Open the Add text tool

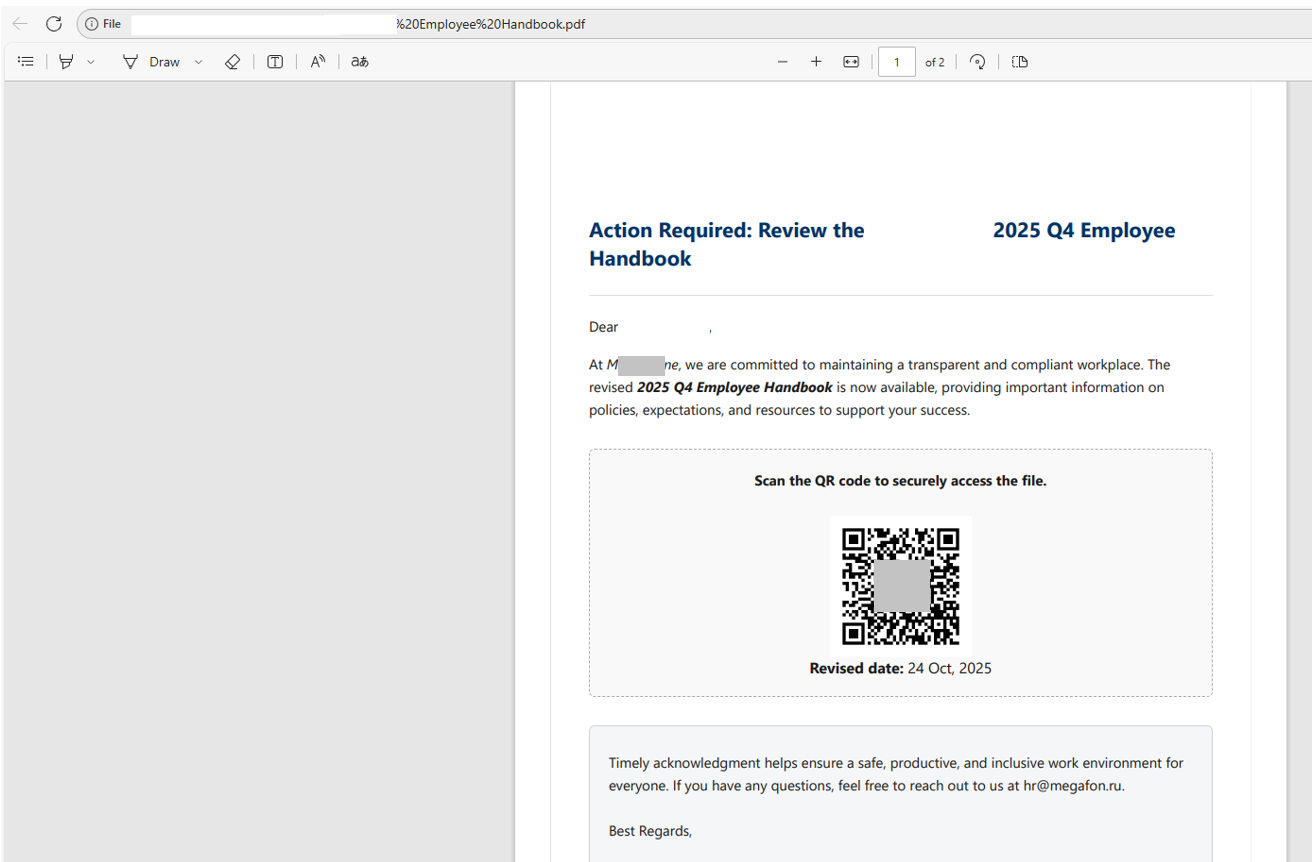pyautogui.click(x=274, y=61)
